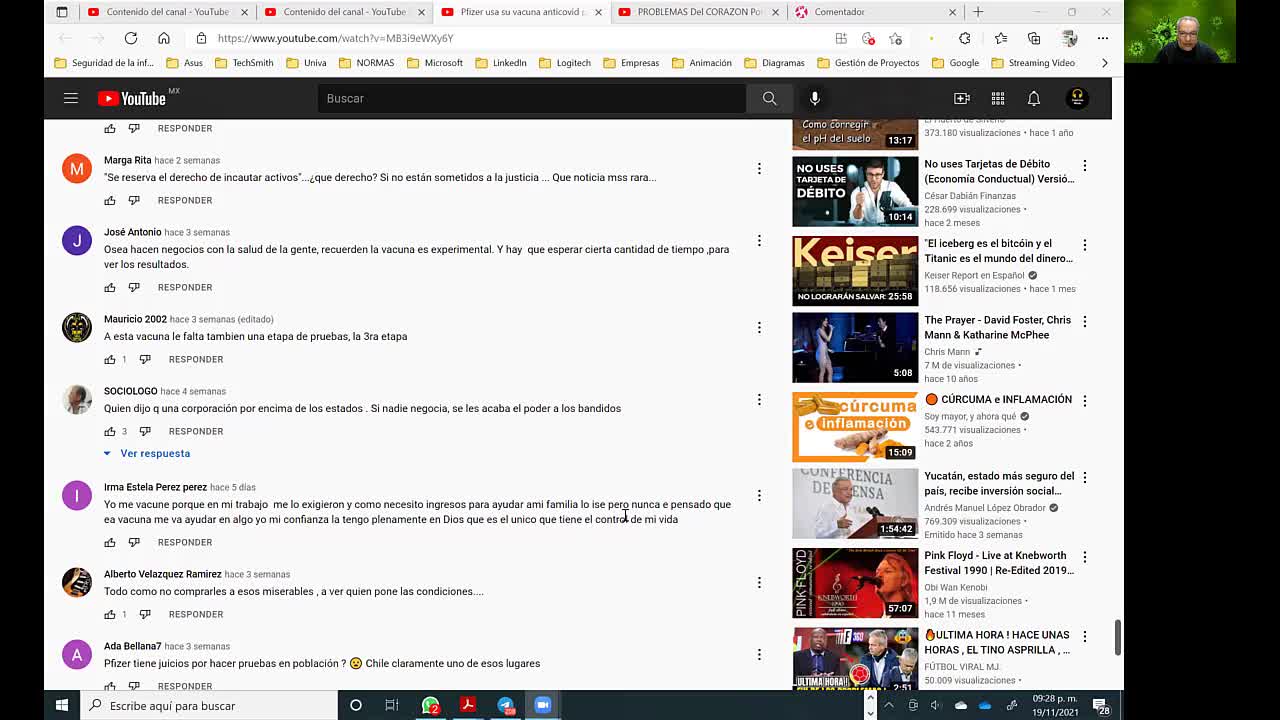The image size is (1280, 720).
Task: Open Alberto Velazquez Ramirez's channel name
Action: tap(163, 574)
